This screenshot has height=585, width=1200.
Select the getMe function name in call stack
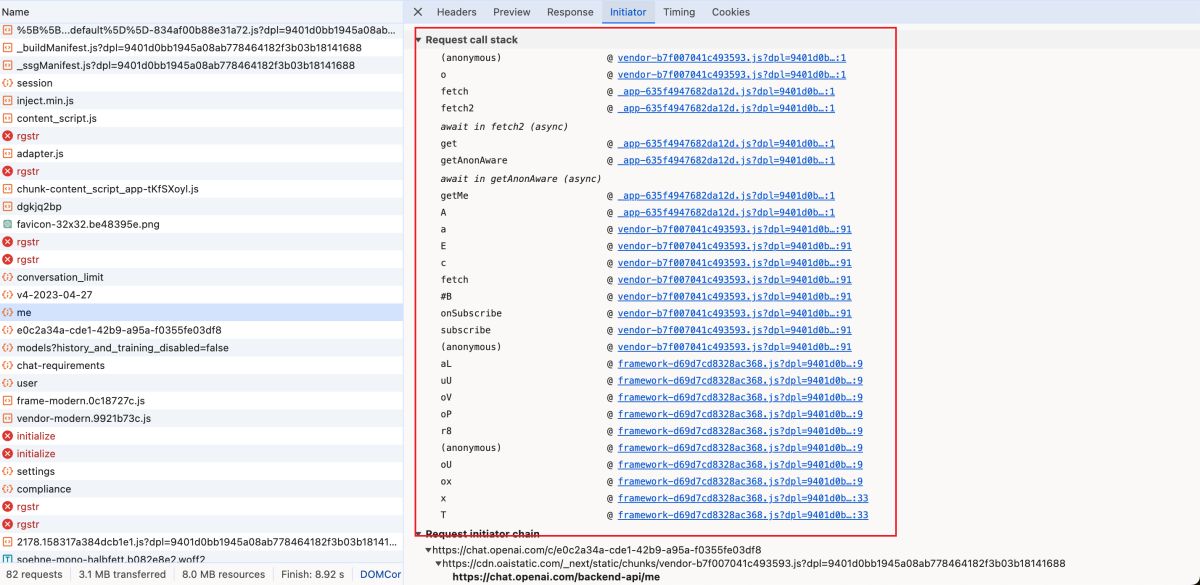click(x=455, y=196)
